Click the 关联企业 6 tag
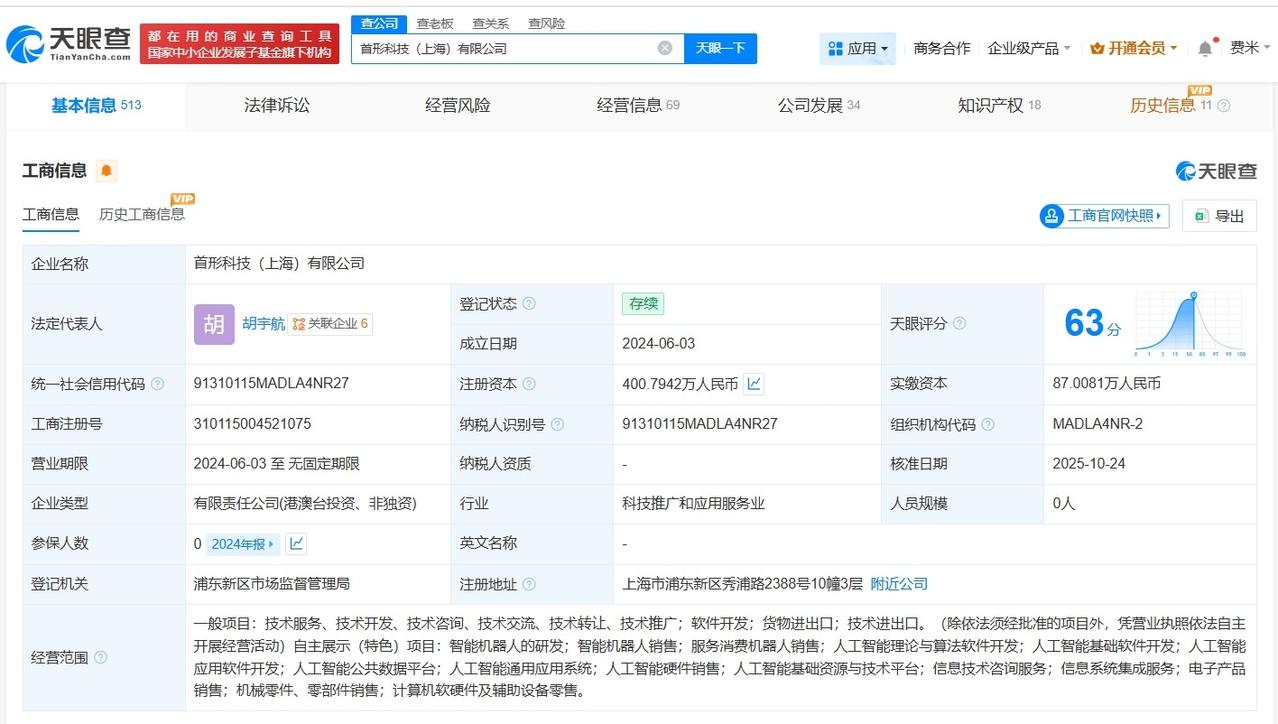 tap(330, 324)
